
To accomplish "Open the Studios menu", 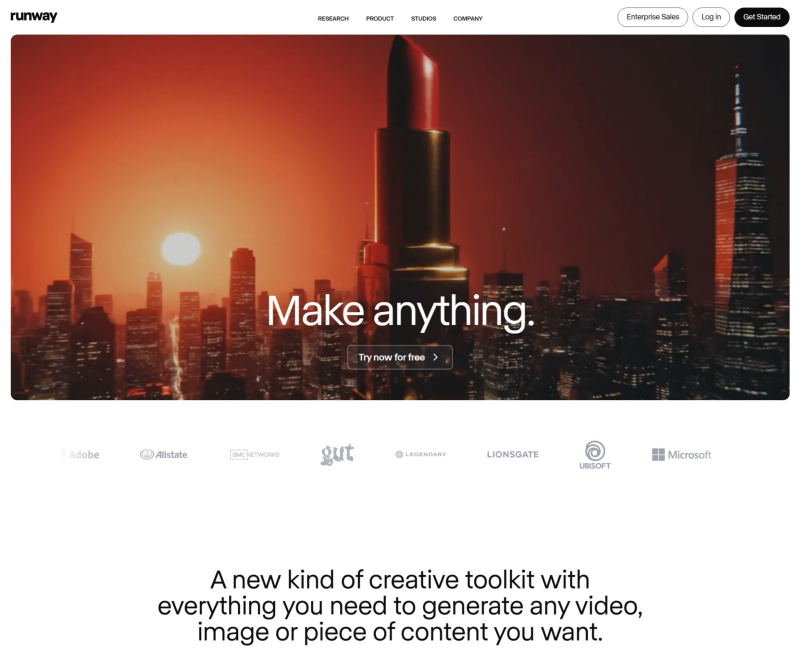I will click(x=423, y=18).
